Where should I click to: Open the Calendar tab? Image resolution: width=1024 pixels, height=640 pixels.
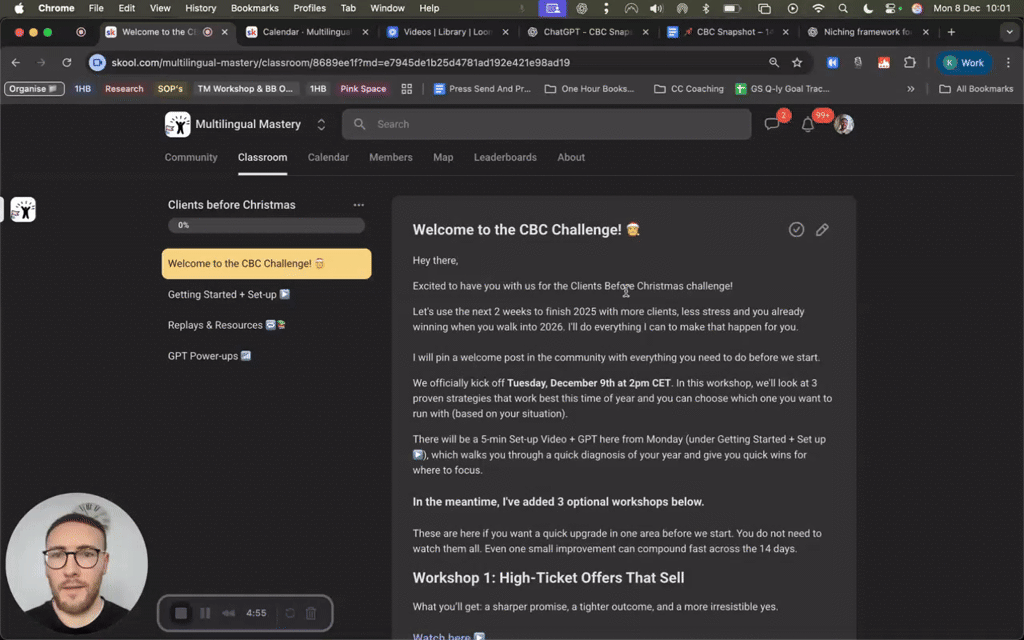click(x=328, y=157)
